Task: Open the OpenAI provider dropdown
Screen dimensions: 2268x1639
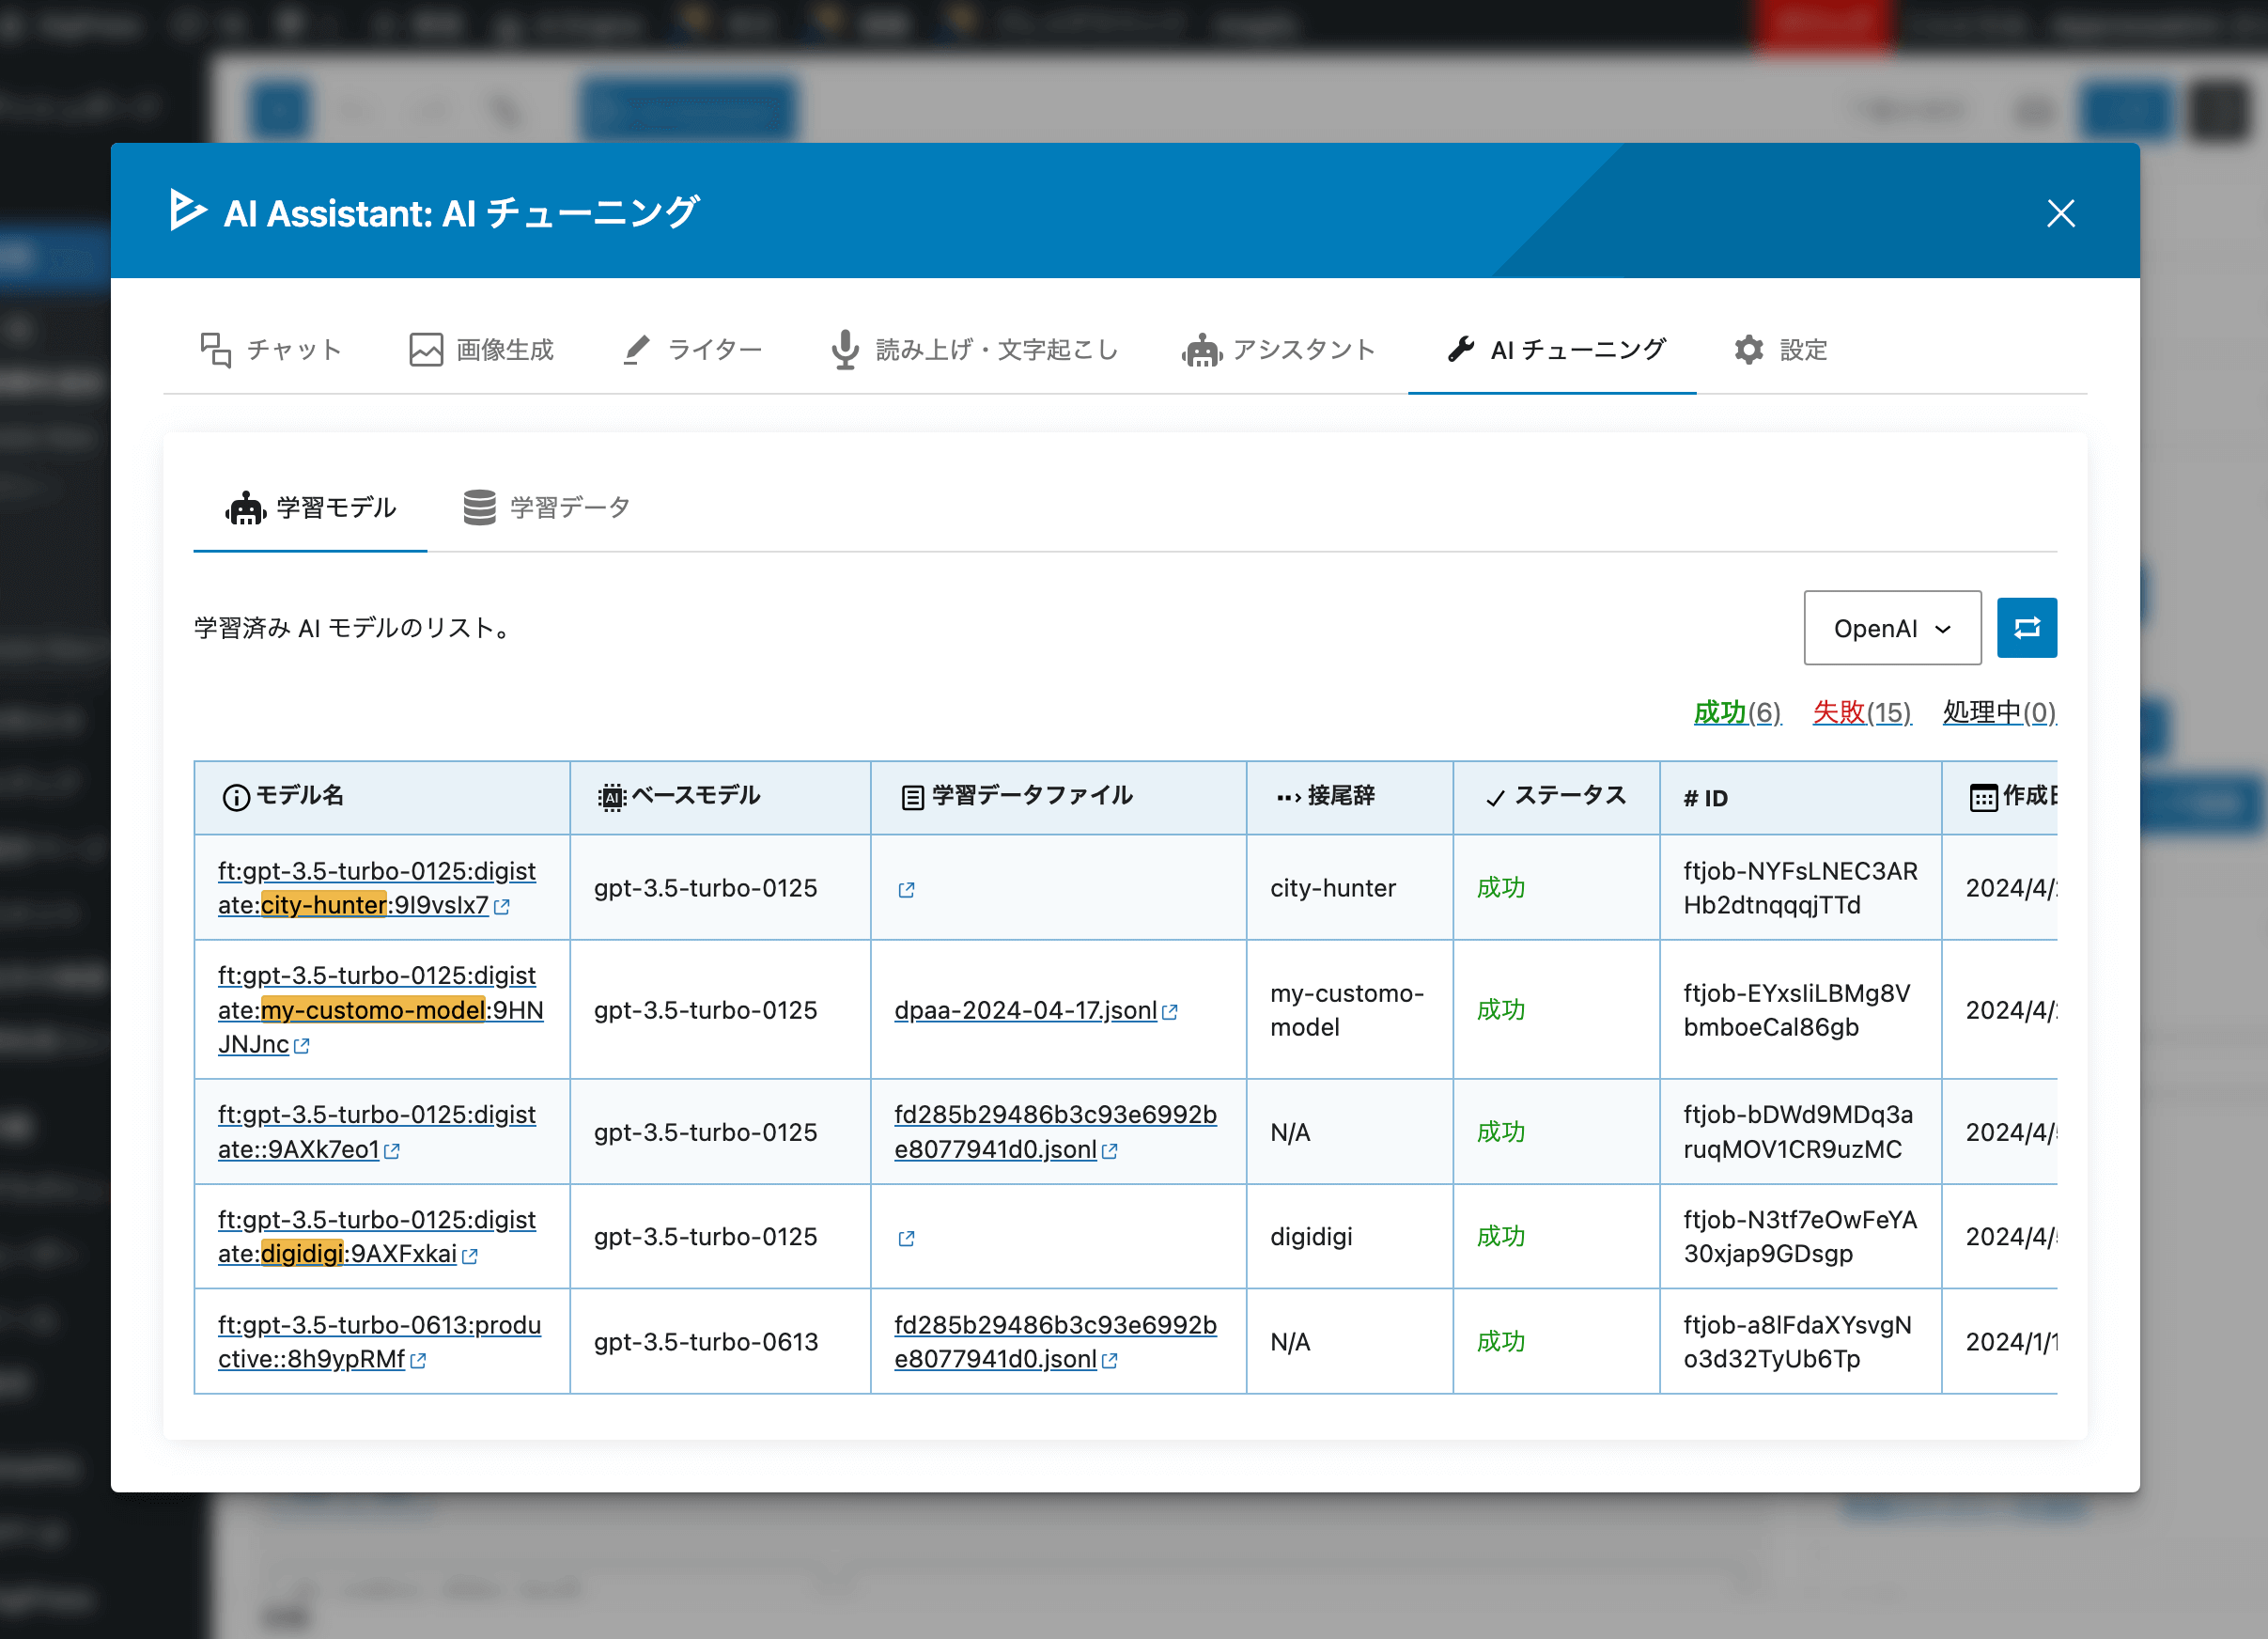Action: click(x=1892, y=628)
